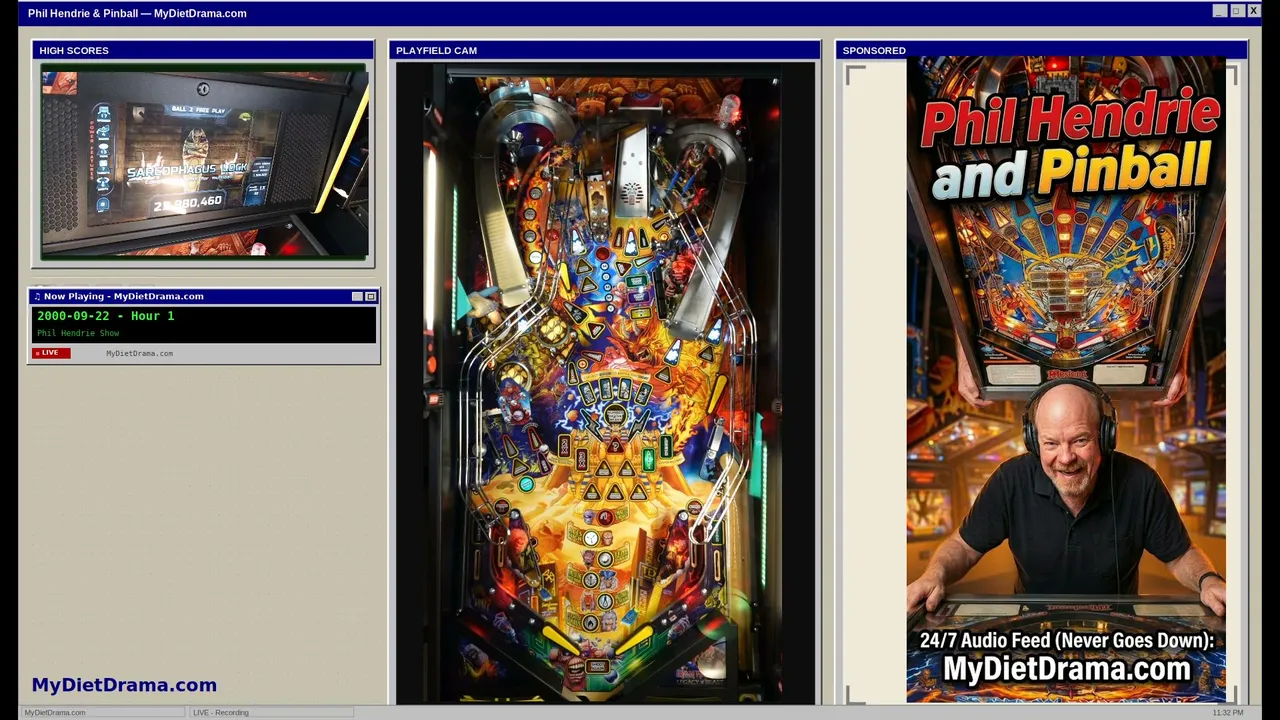This screenshot has height=720, width=1280.
Task: Click MyDietDrama.com URL in the sponsored ad
Action: tap(1067, 669)
